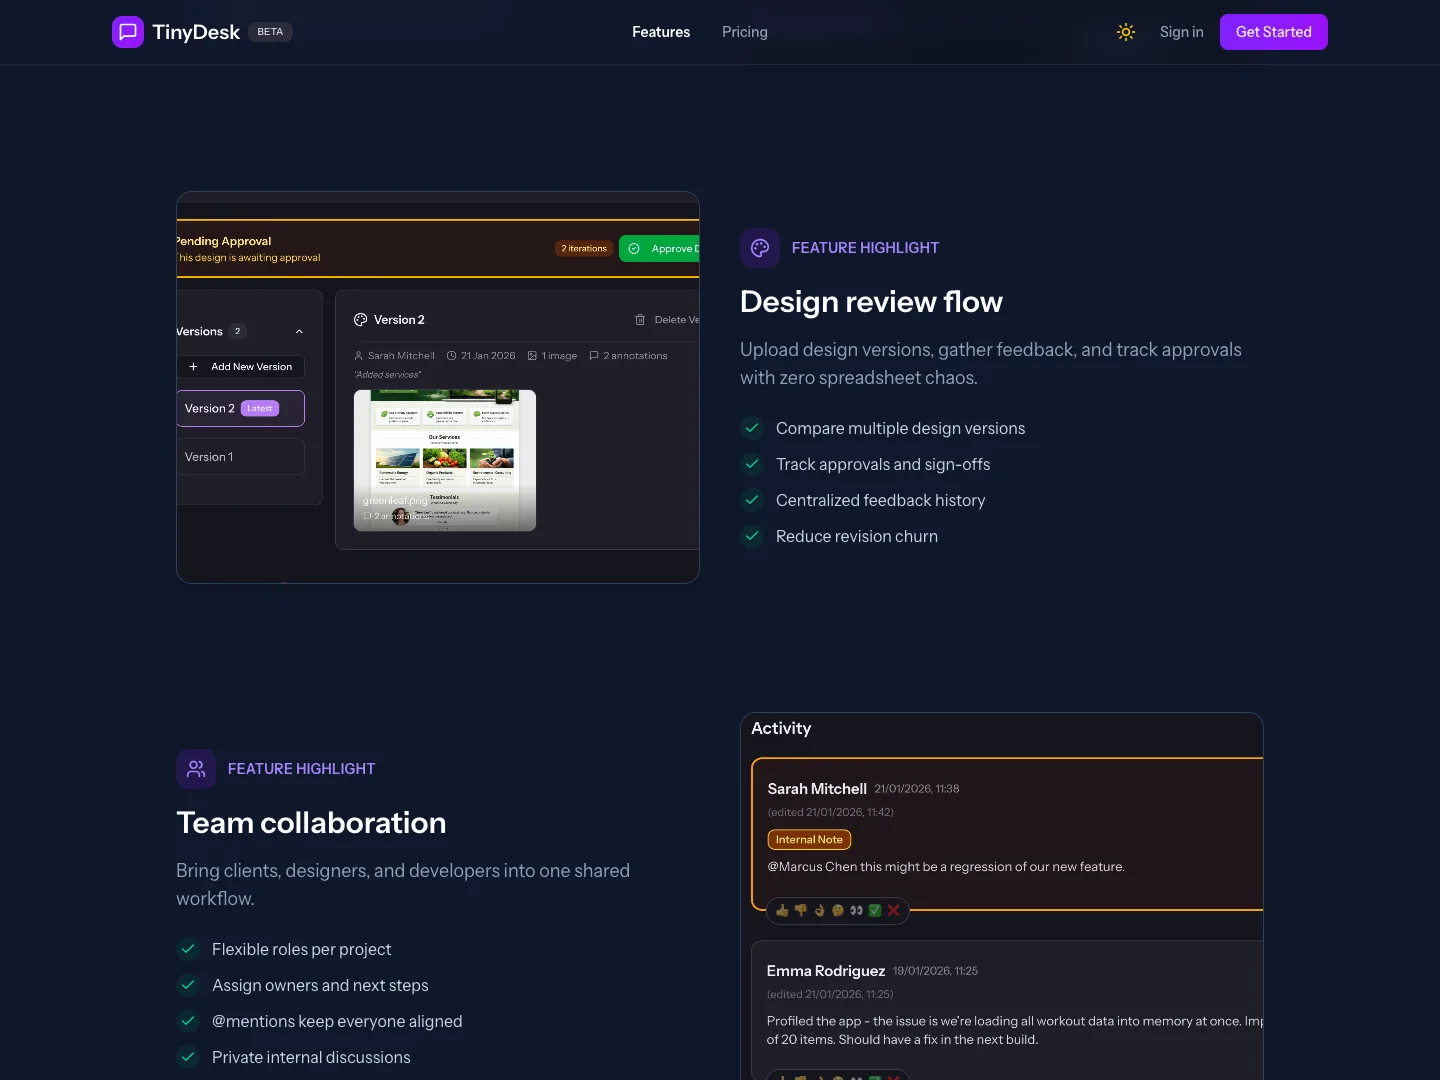Image resolution: width=1440 pixels, height=1080 pixels.
Task: Click the palette icon next to Version 2 heading
Action: [361, 320]
